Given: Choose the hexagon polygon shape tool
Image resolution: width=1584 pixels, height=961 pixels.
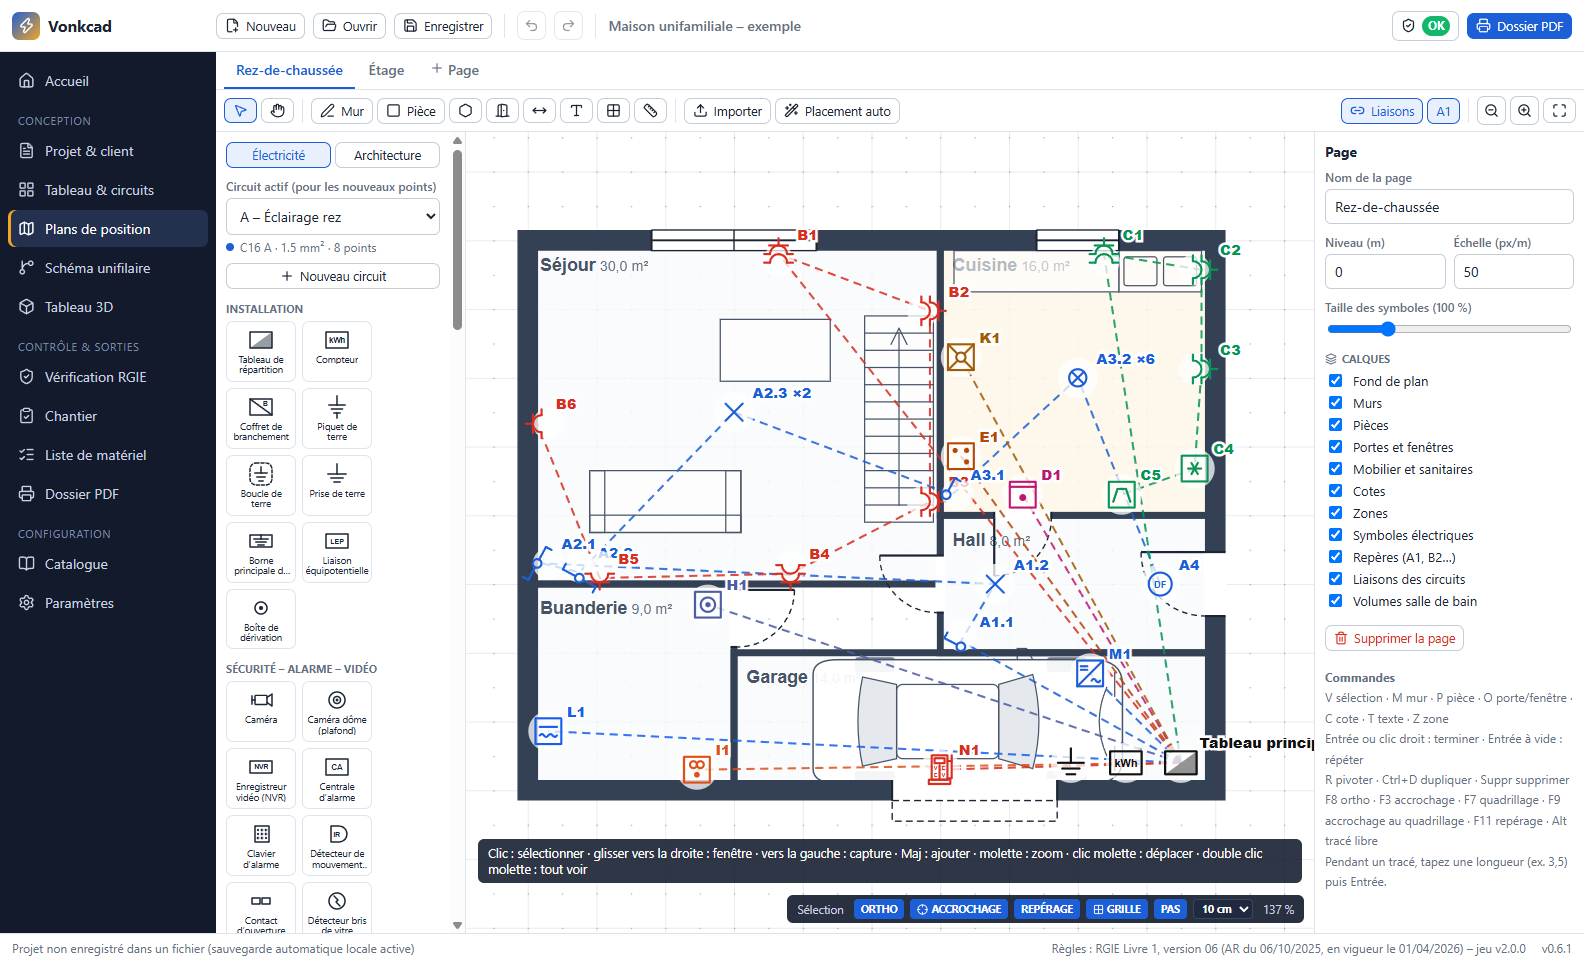Looking at the screenshot, I should [x=466, y=111].
